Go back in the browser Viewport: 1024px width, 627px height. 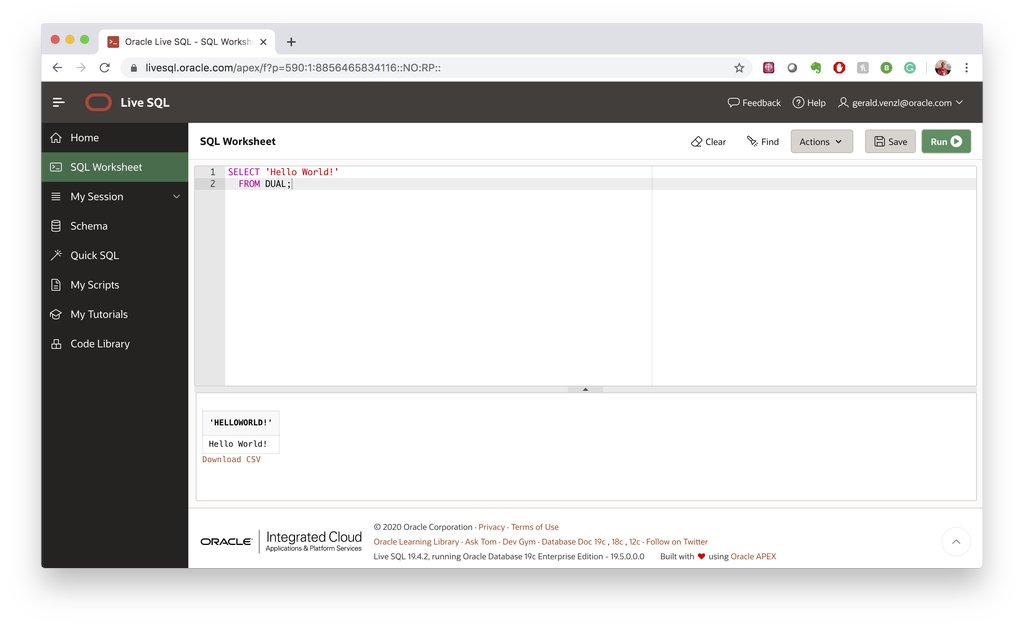click(x=57, y=67)
